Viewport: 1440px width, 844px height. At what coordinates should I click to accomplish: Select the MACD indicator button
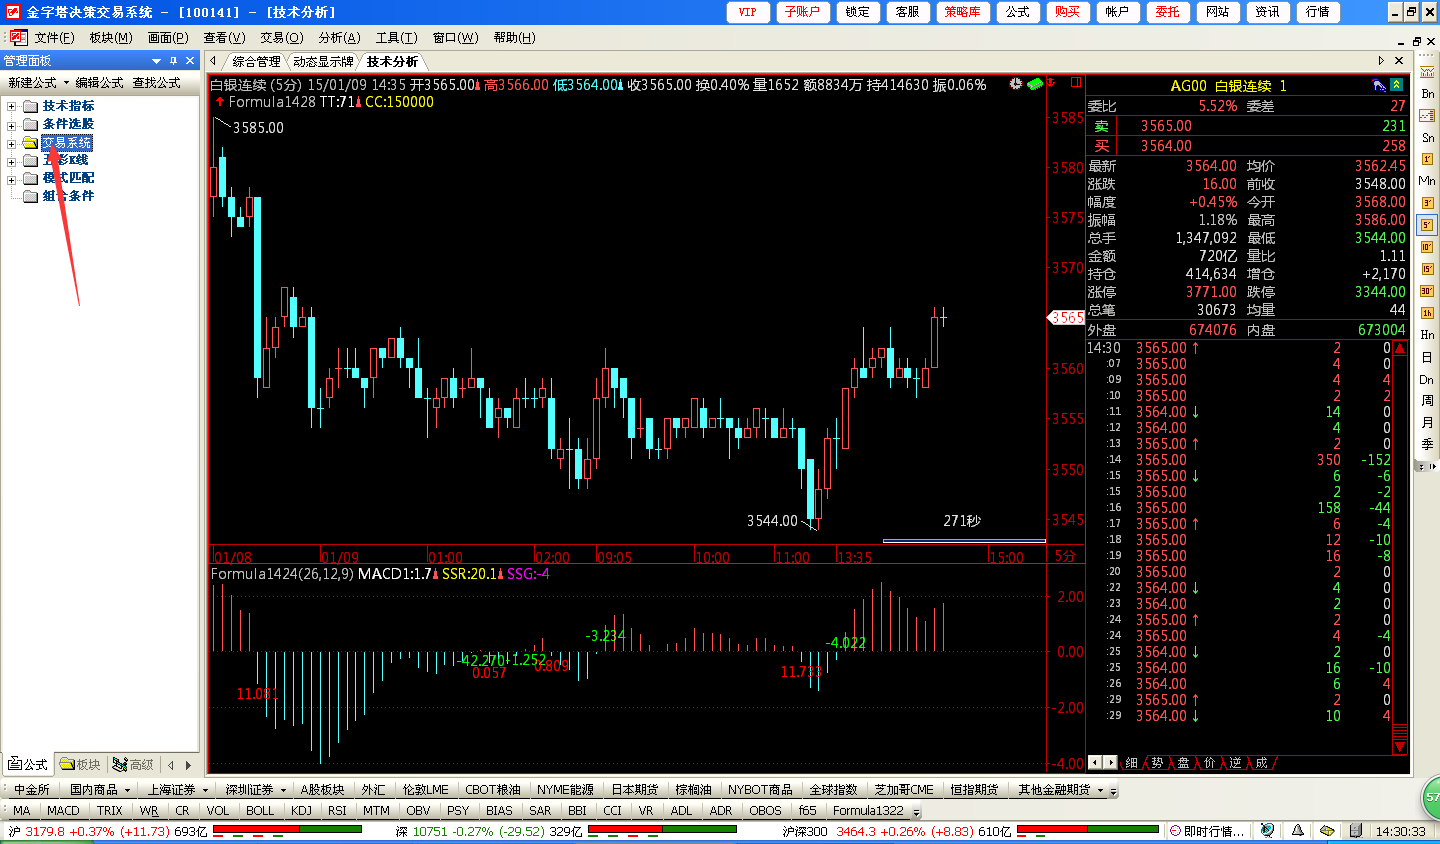click(x=63, y=811)
